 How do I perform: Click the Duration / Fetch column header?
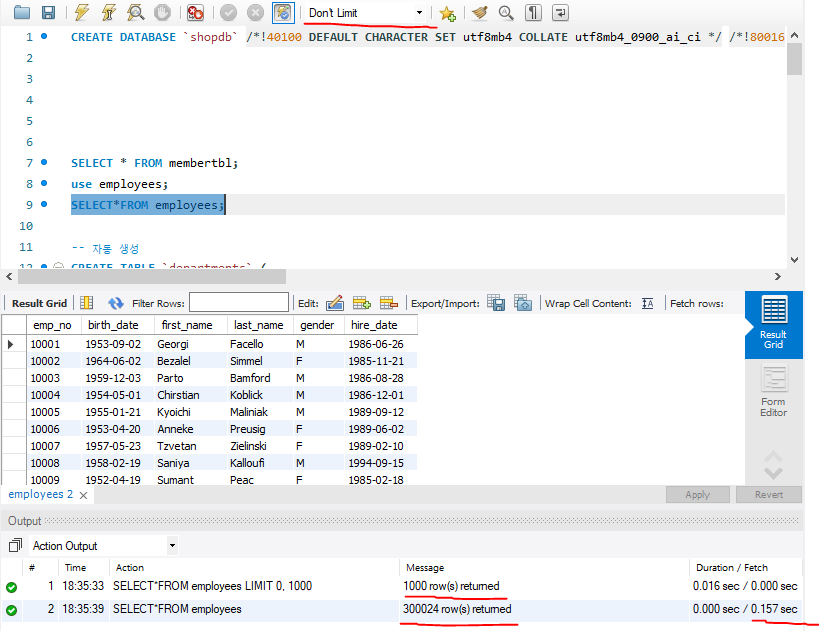(732, 567)
